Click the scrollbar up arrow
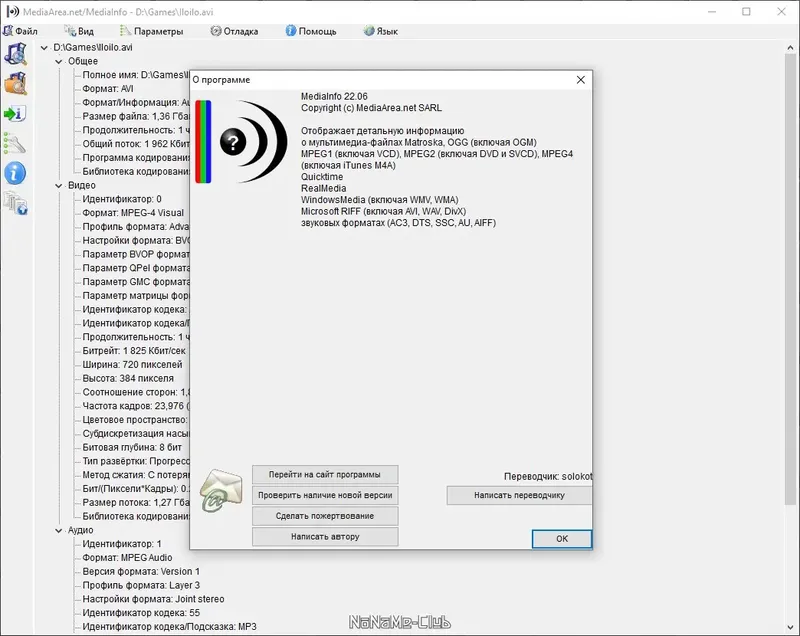 tap(790, 47)
